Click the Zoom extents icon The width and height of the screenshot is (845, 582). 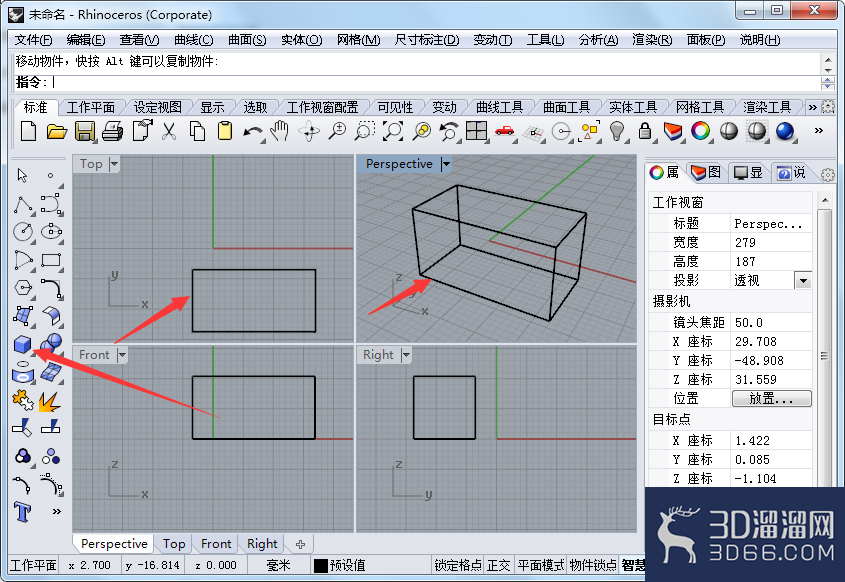393,131
